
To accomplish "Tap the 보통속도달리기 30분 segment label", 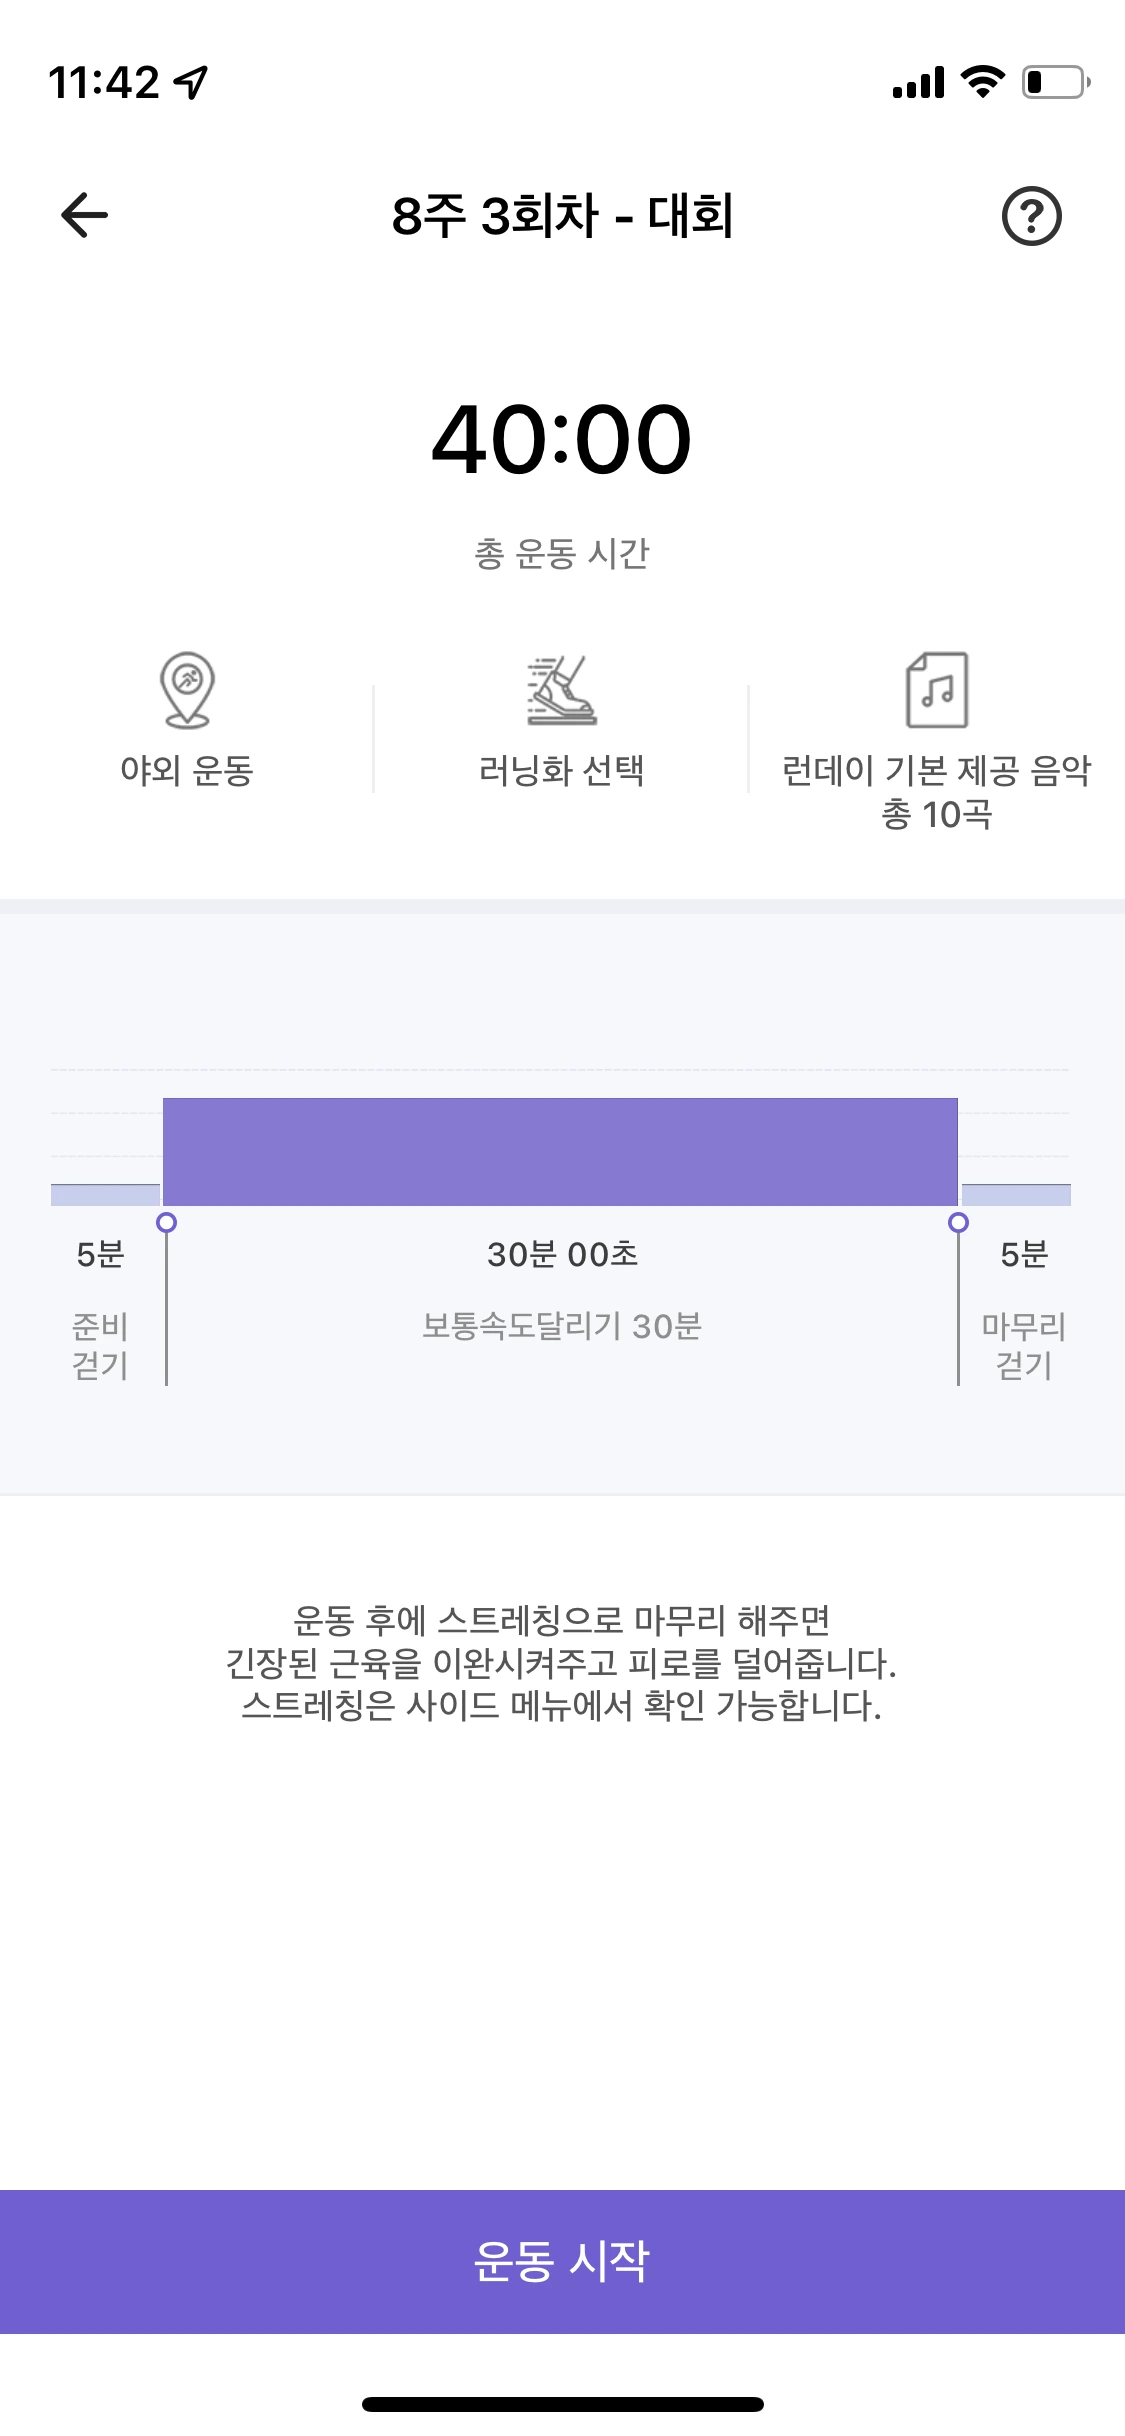I will pos(561,1326).
